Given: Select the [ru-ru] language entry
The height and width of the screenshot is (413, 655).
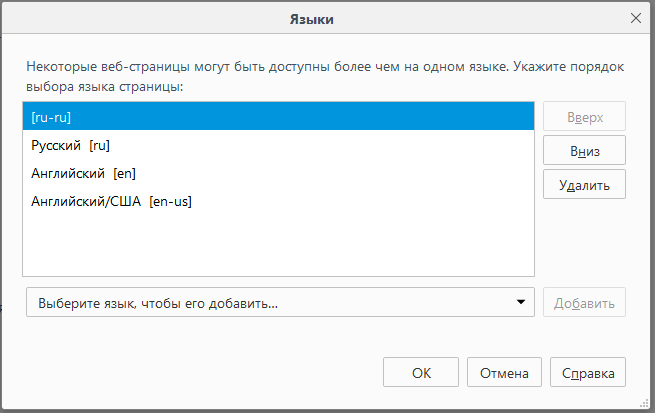Looking at the screenshot, I should pyautogui.click(x=278, y=117).
